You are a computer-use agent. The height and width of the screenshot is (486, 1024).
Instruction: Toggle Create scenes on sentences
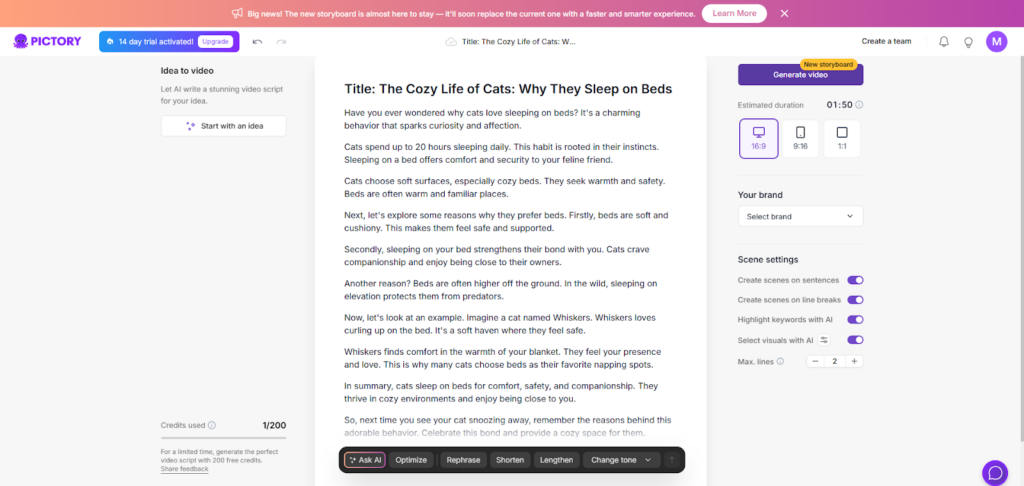pos(855,281)
